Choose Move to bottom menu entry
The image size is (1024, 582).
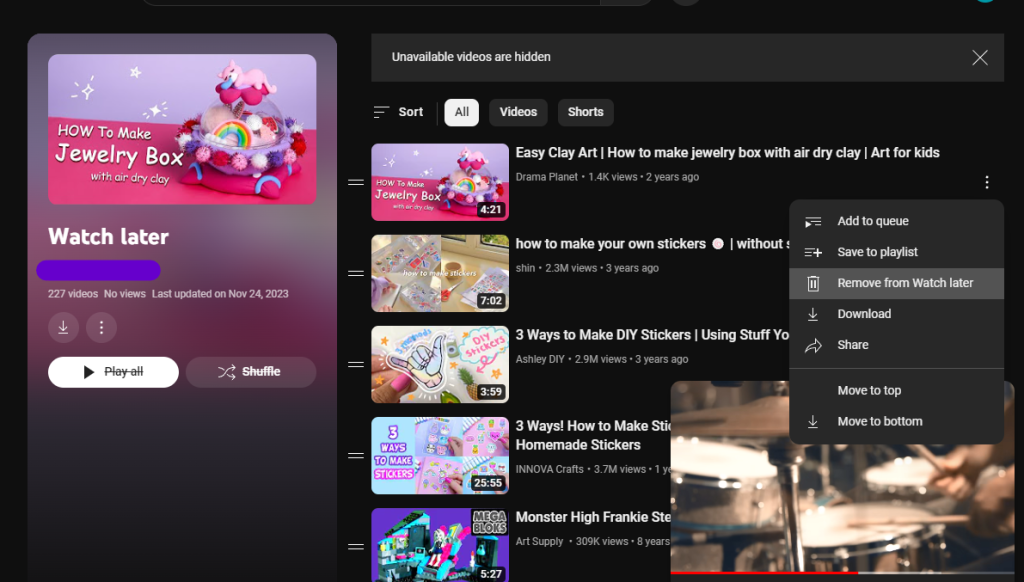pyautogui.click(x=896, y=421)
